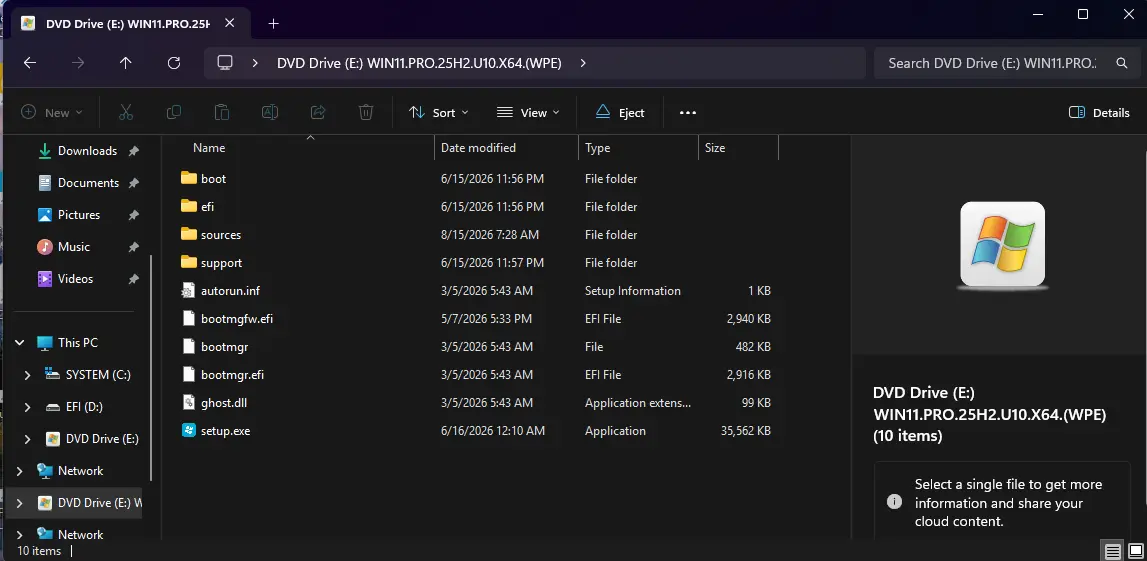The height and width of the screenshot is (561, 1147).
Task: Select the DVD Drive (E:) tab title
Action: 128,23
